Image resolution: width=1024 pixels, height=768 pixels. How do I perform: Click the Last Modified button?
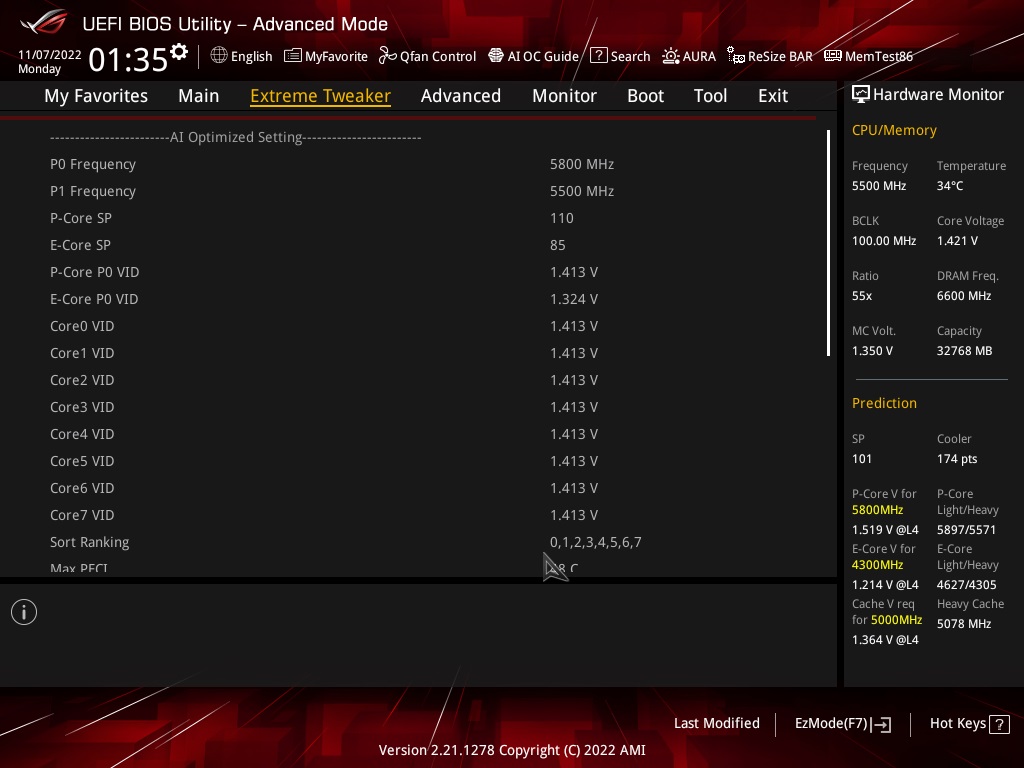716,723
